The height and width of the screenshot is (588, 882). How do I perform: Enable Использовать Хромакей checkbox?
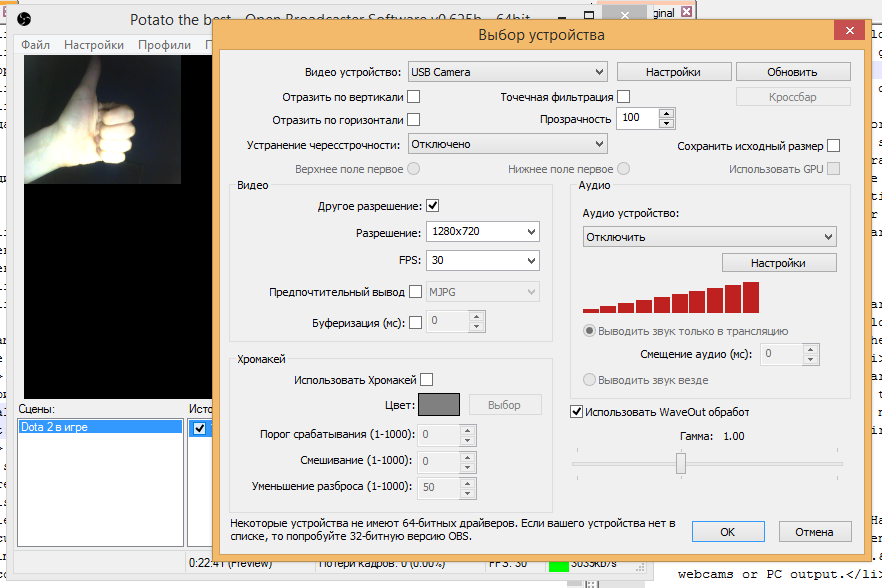click(x=427, y=380)
